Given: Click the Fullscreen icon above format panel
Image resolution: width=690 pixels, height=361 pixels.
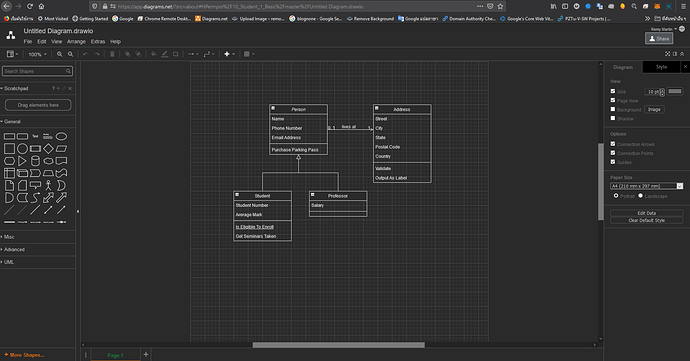Looking at the screenshot, I should pos(668,54).
